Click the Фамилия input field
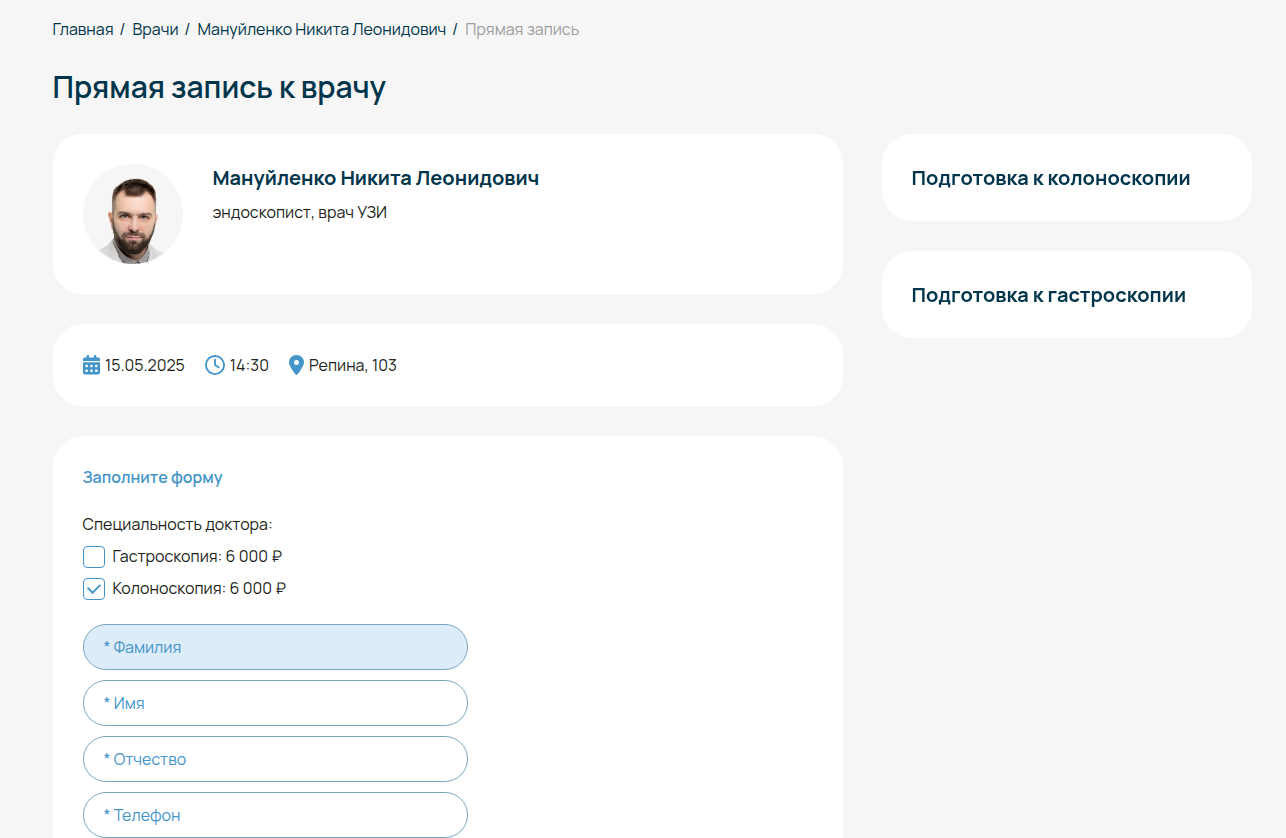1286x838 pixels. tap(275, 647)
